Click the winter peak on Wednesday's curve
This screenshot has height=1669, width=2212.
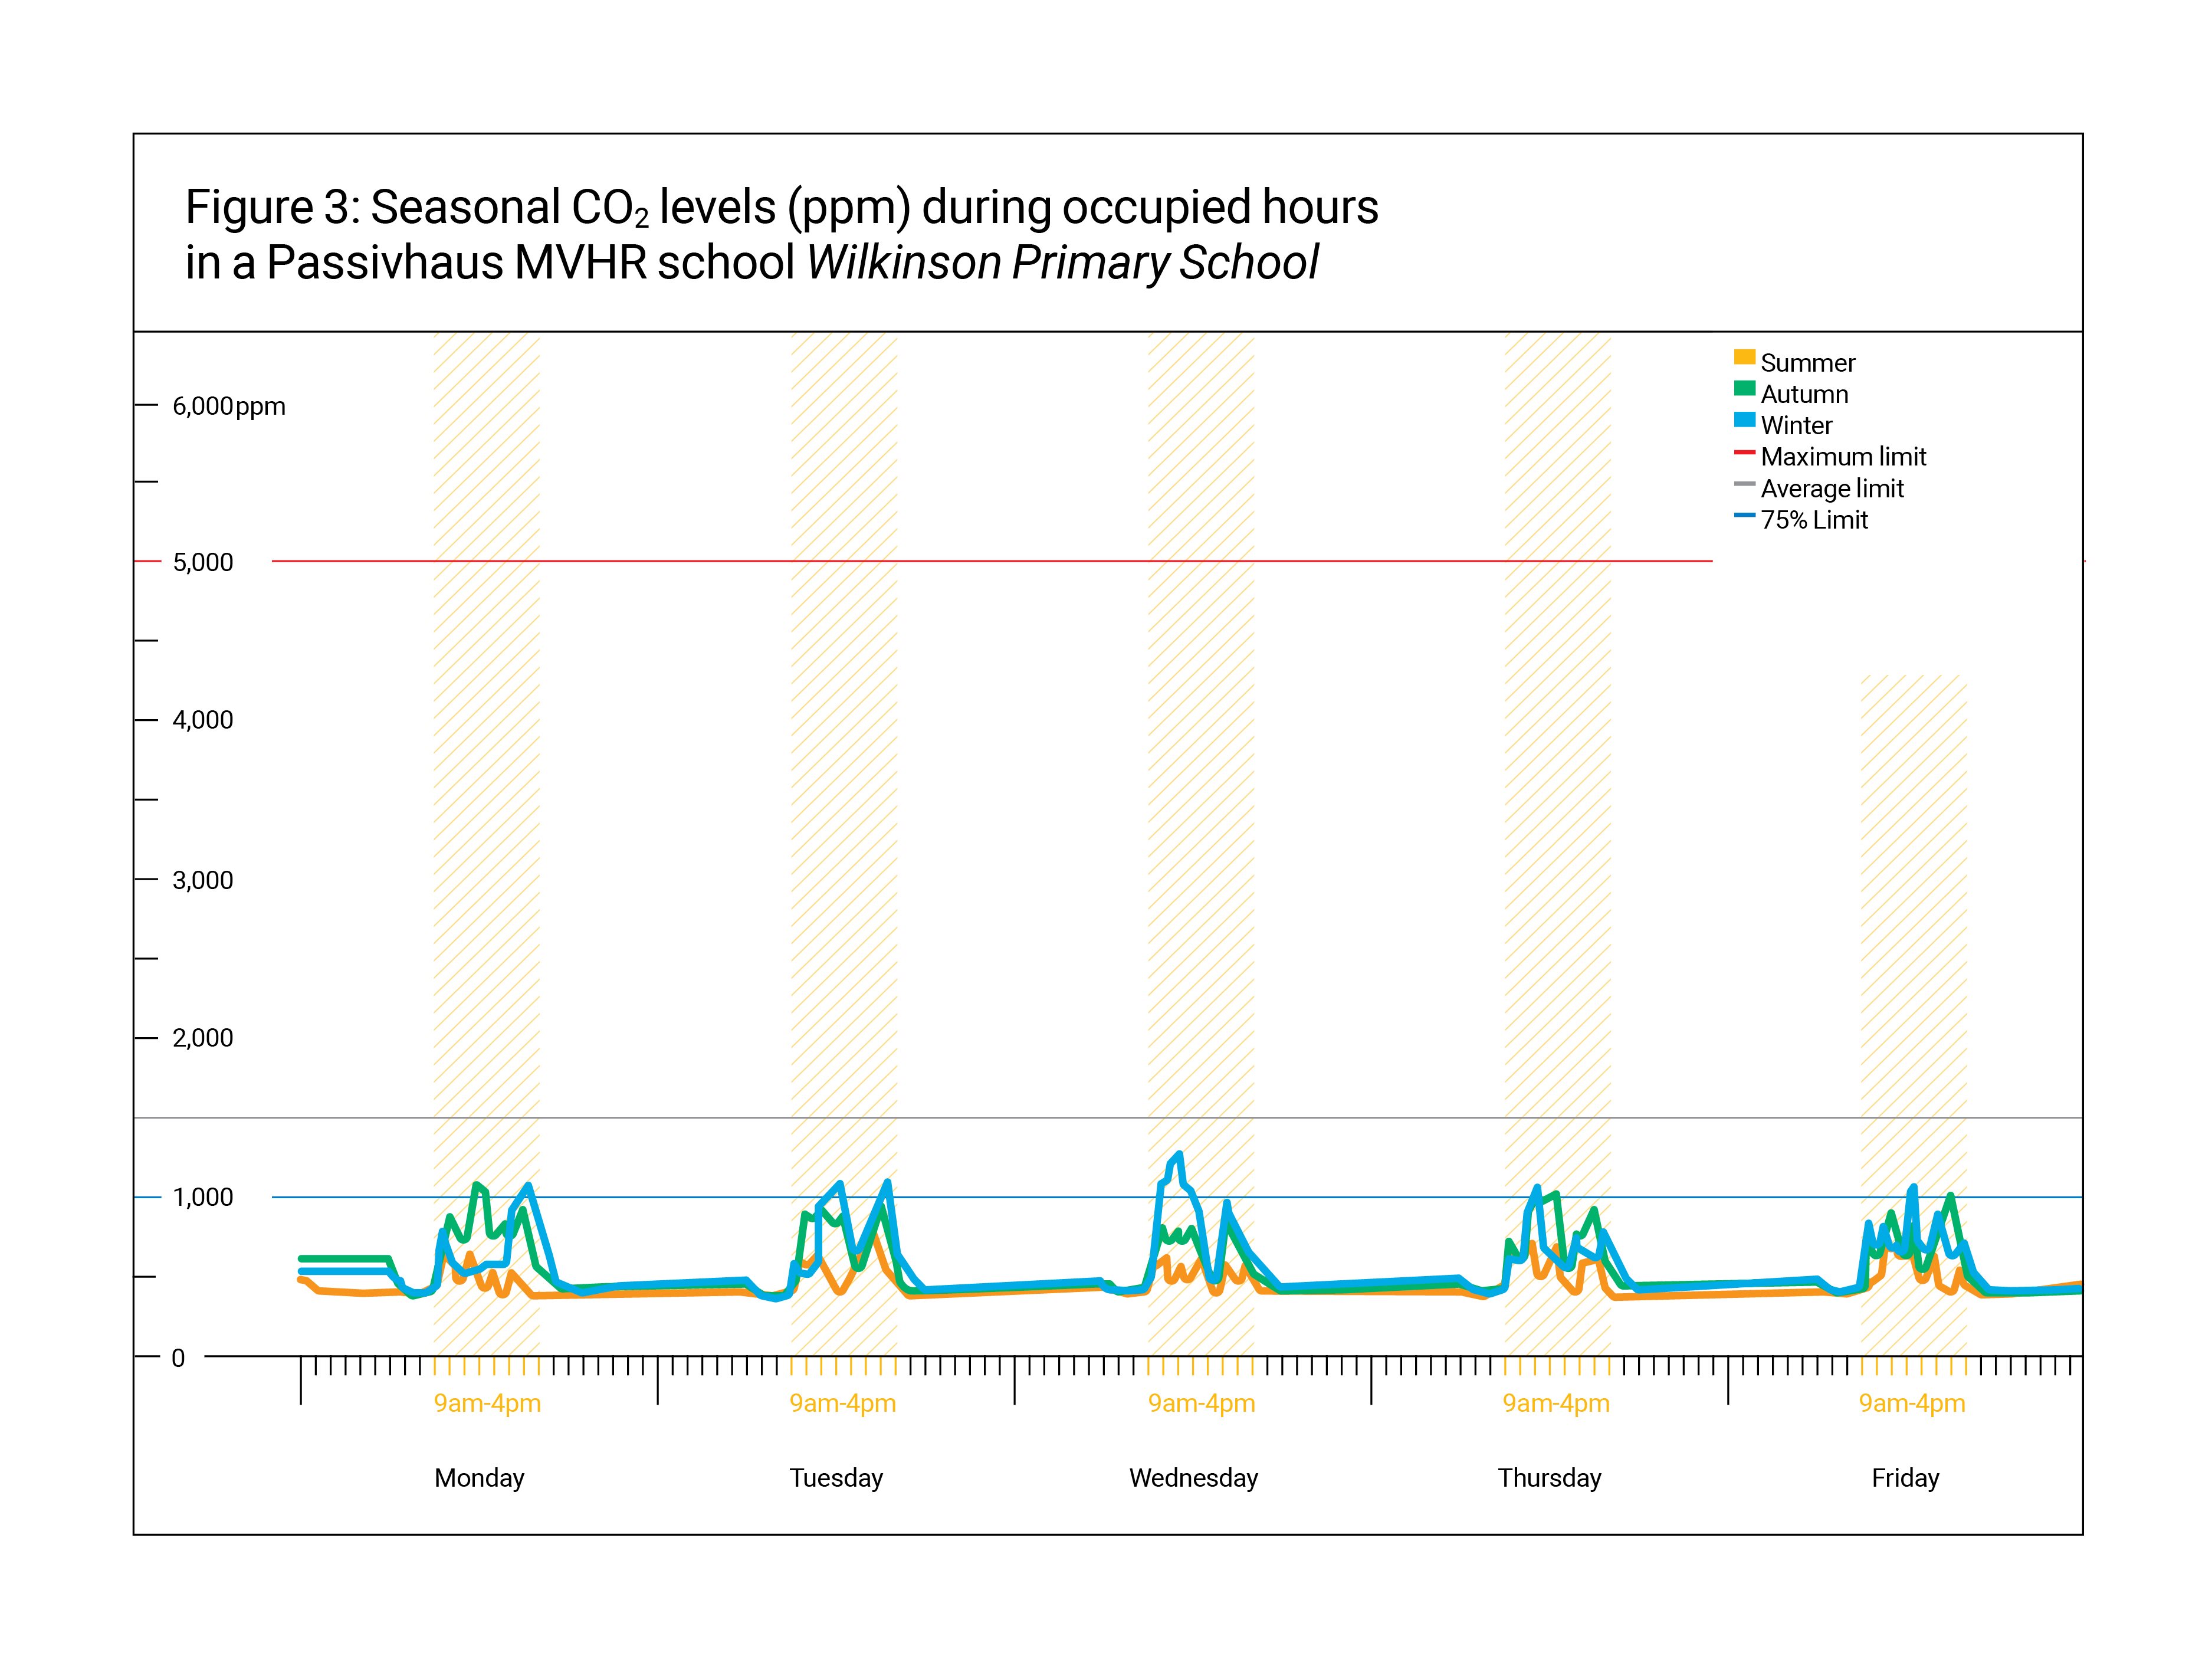coord(1180,1155)
